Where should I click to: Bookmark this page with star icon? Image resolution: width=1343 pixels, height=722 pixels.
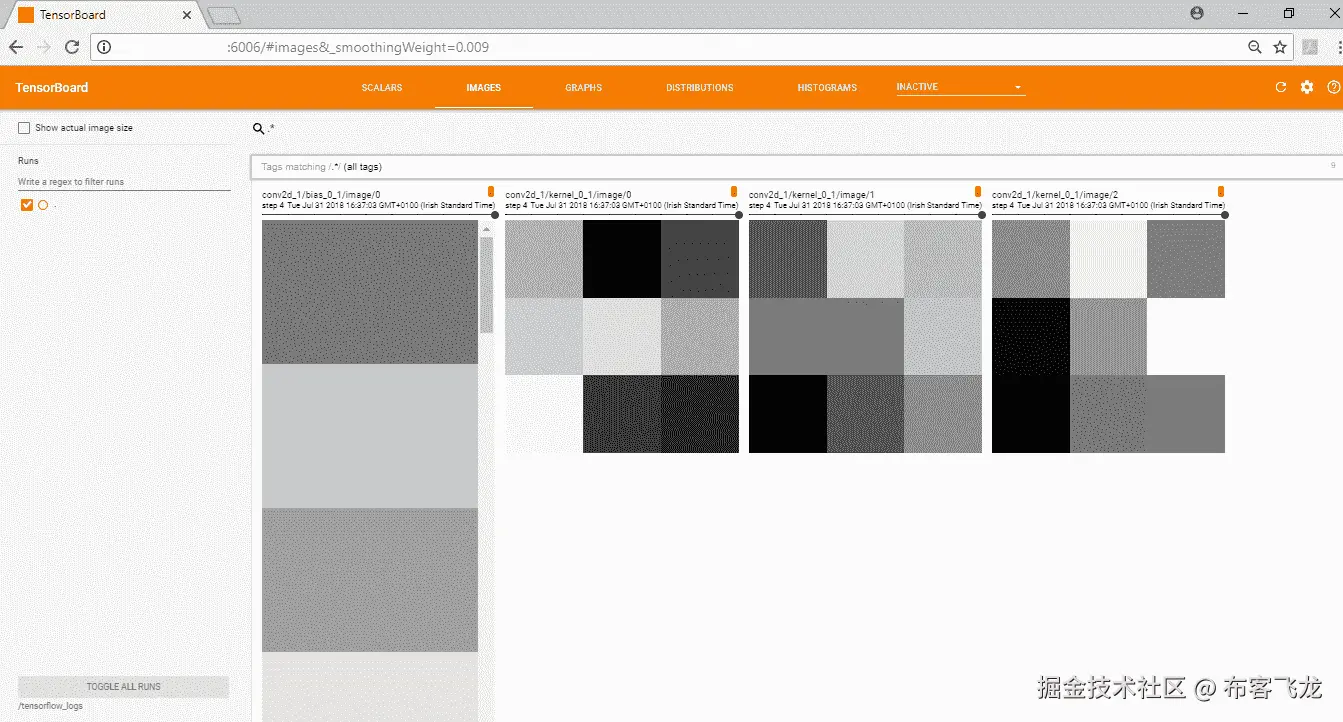(1280, 47)
